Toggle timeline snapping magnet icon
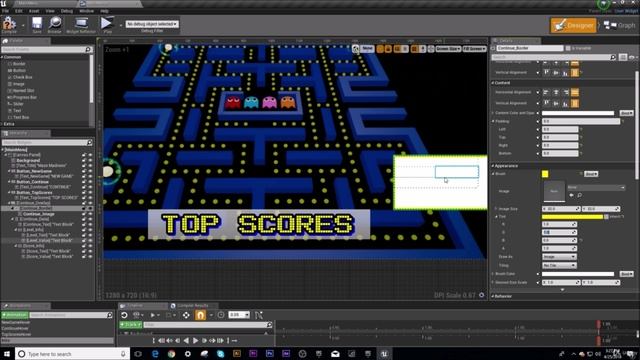Viewport: 640px width, 360px height. pos(200,315)
